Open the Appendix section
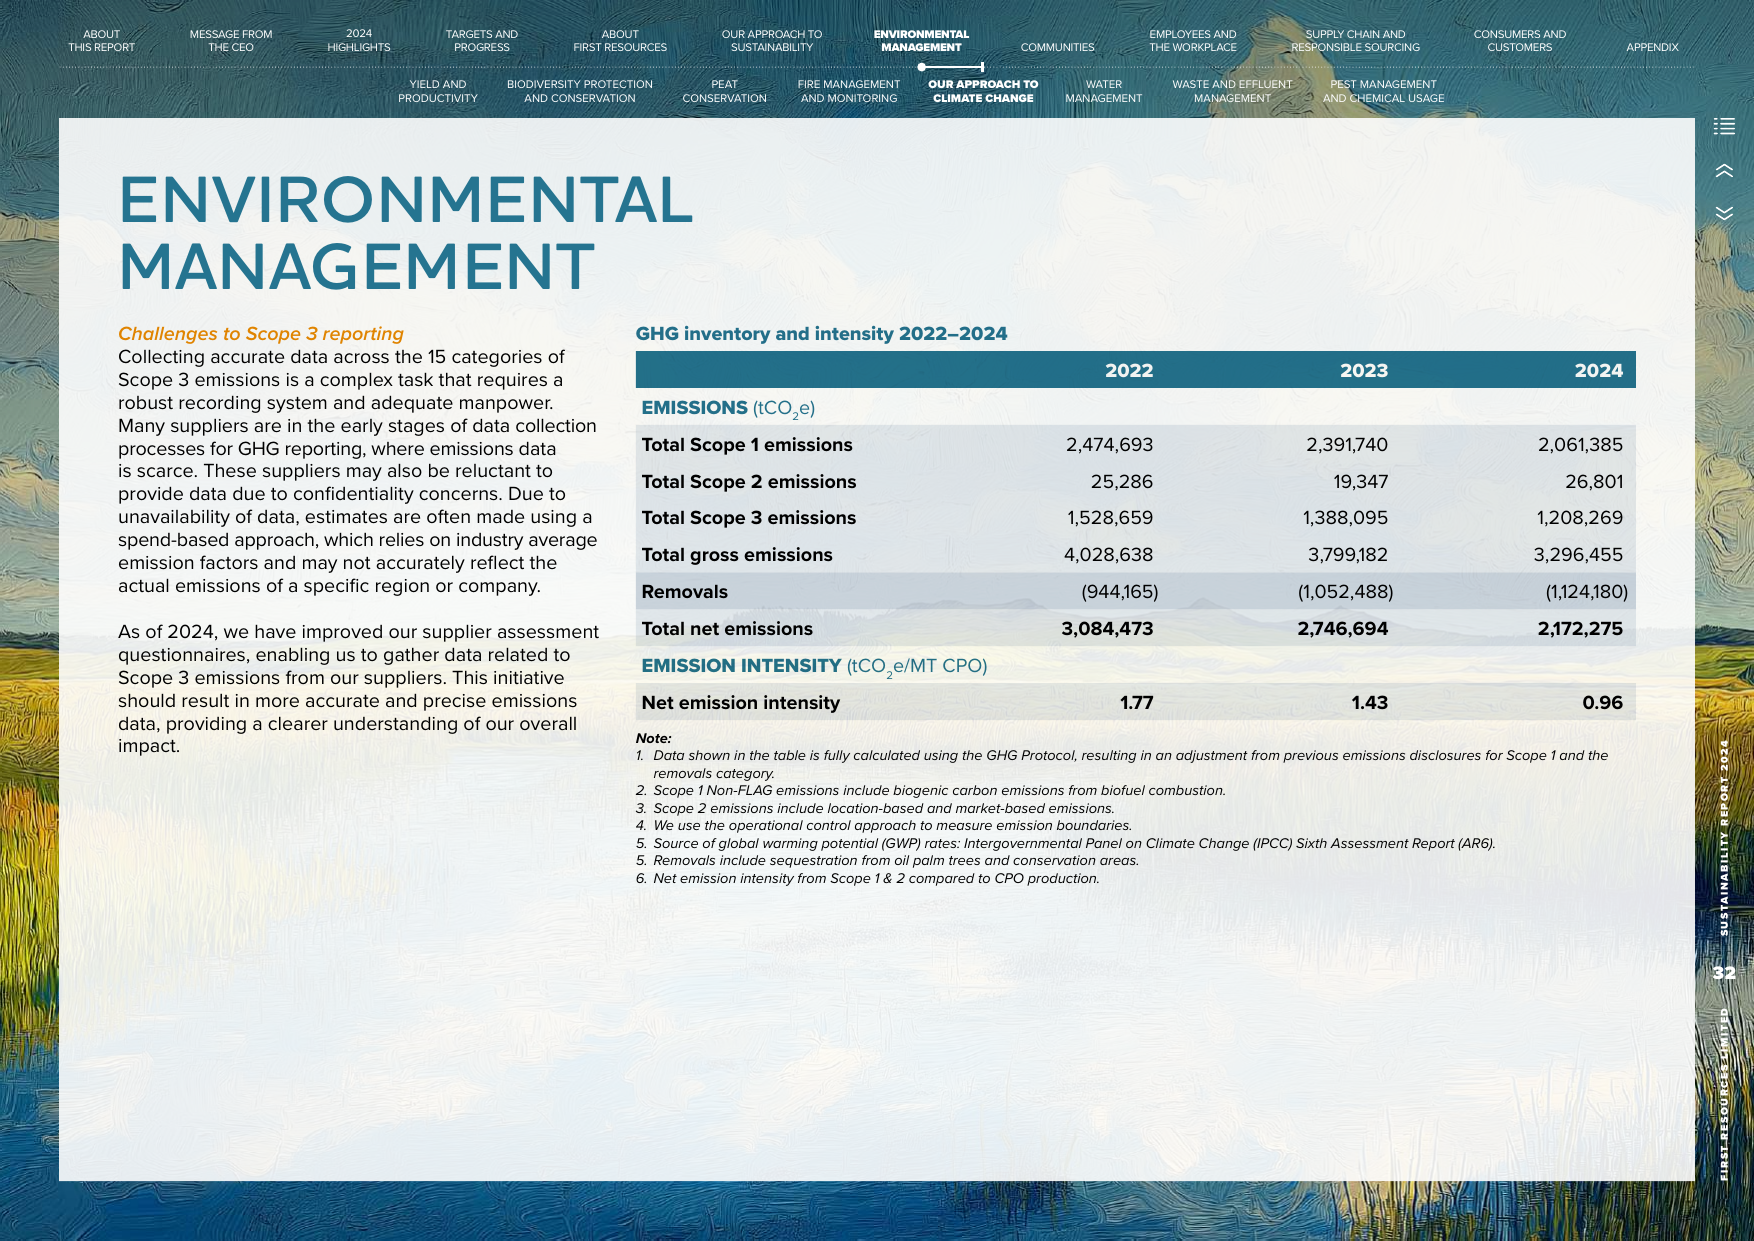Viewport: 1754px width, 1241px height. [x=1652, y=47]
